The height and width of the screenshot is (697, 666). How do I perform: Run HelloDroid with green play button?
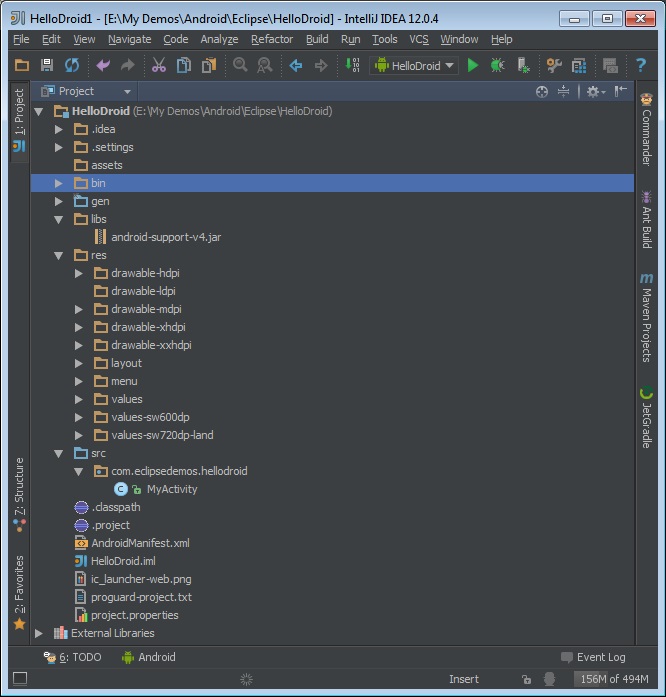[473, 66]
